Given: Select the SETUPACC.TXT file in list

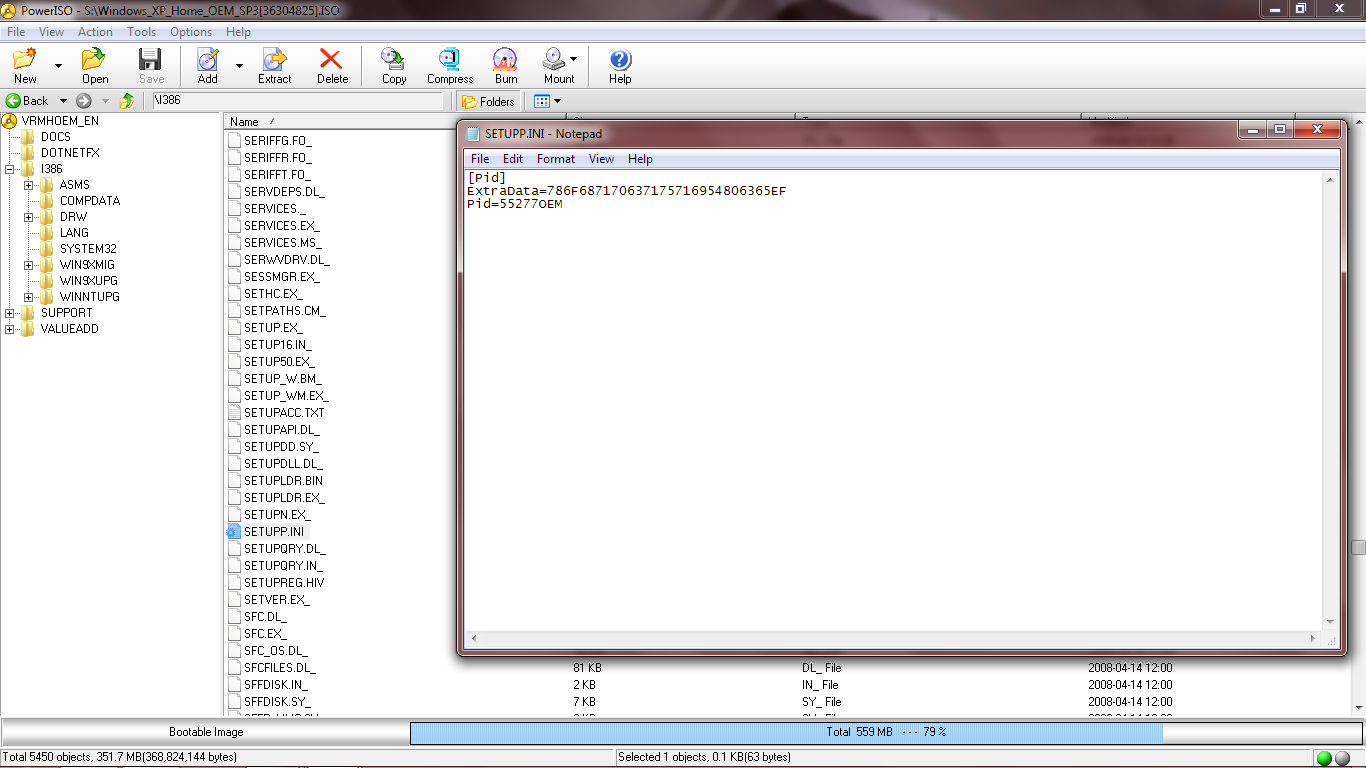Looking at the screenshot, I should click(284, 412).
